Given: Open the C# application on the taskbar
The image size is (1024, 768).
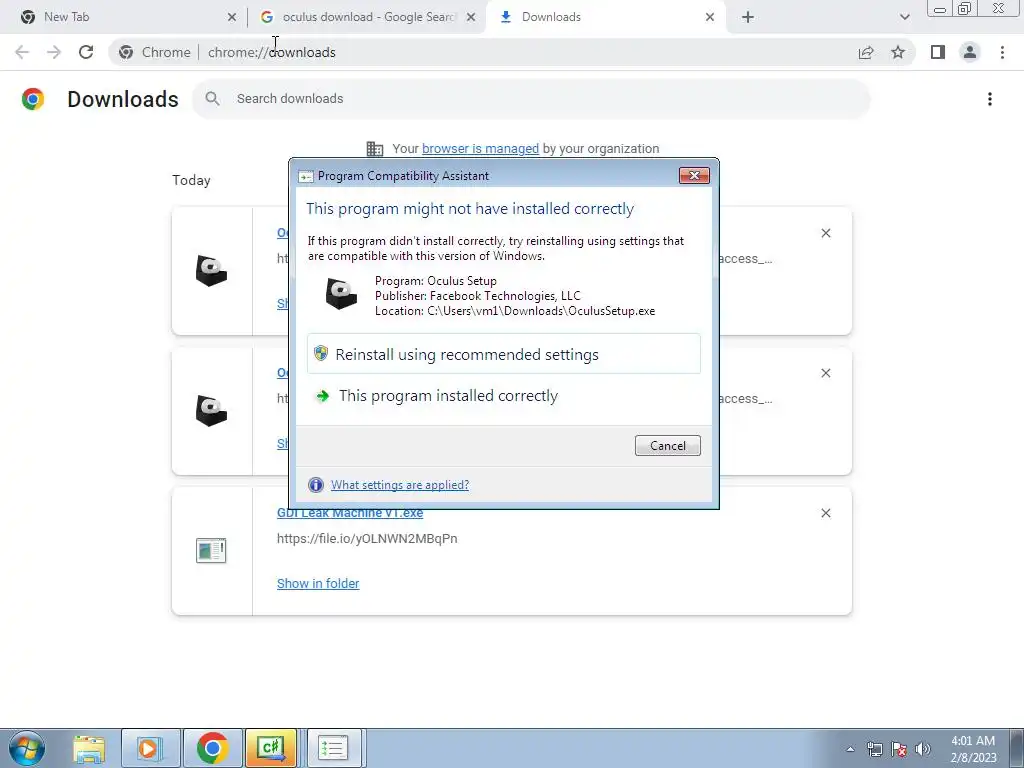Looking at the screenshot, I should click(271, 748).
